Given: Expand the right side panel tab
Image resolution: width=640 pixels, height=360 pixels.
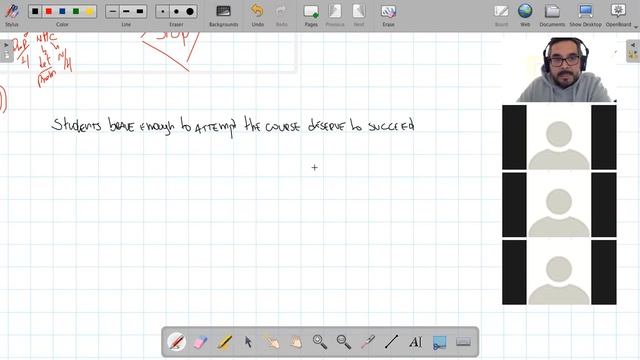Looking at the screenshot, I should coord(633,51).
